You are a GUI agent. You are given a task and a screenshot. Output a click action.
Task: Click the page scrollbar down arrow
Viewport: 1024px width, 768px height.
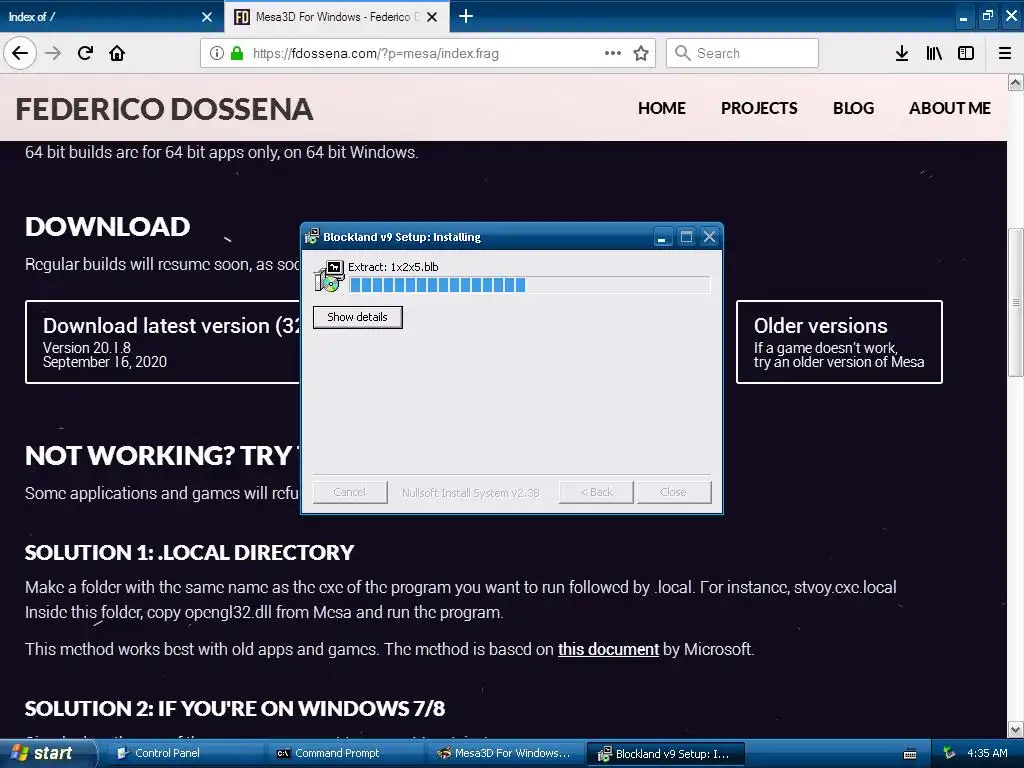[1015, 729]
